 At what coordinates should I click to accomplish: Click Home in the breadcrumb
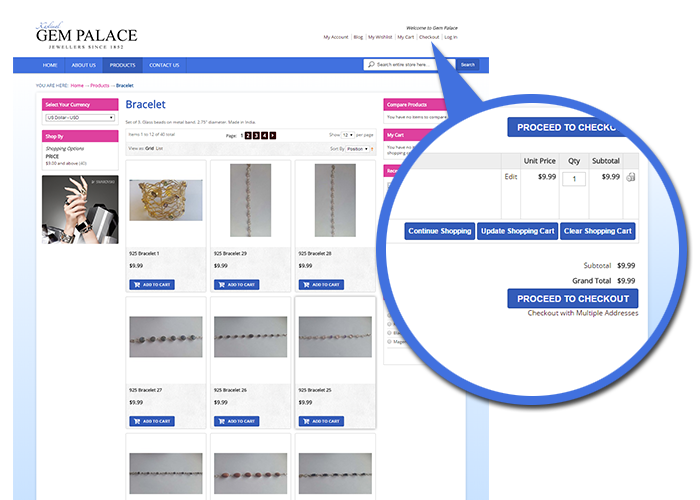coord(77,85)
